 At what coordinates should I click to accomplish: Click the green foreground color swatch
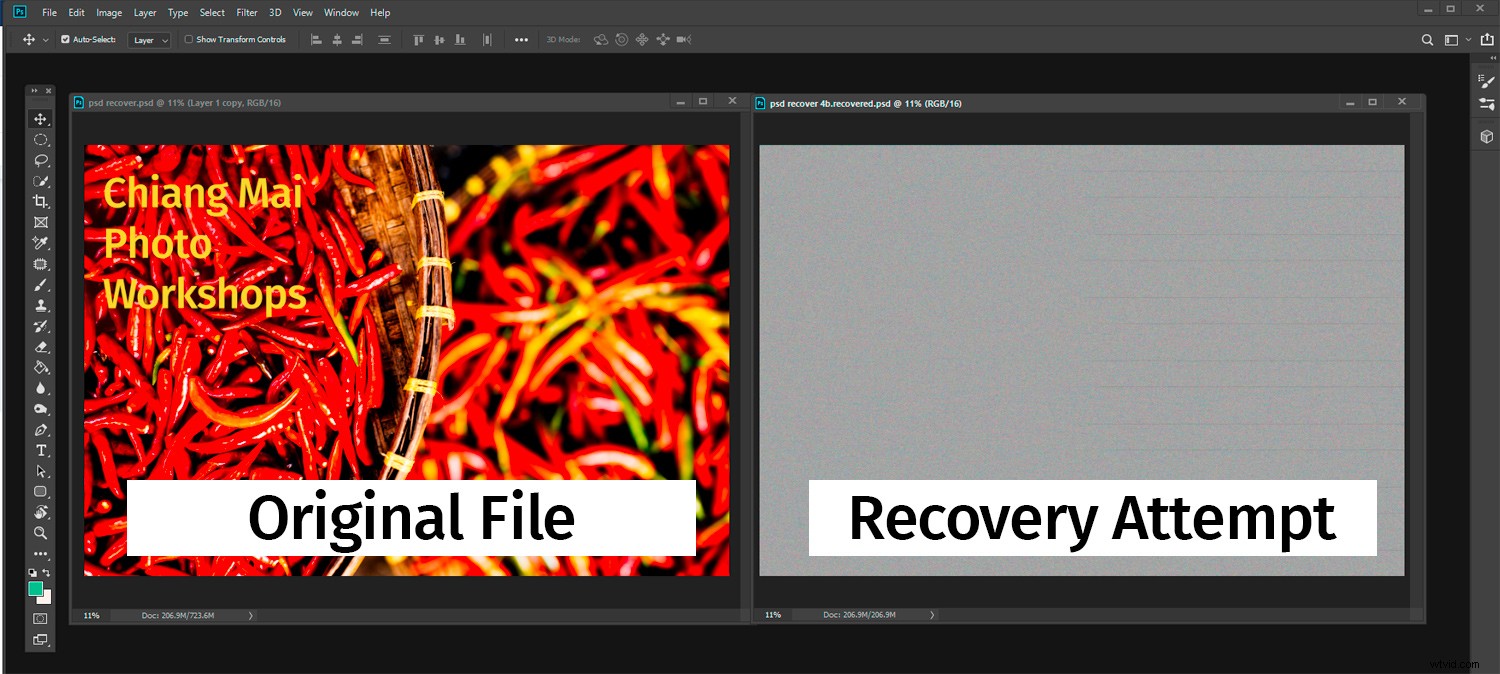38,589
